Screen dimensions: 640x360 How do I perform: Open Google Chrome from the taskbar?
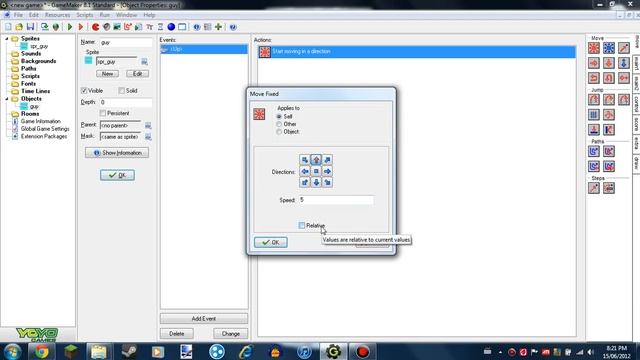click(41, 351)
